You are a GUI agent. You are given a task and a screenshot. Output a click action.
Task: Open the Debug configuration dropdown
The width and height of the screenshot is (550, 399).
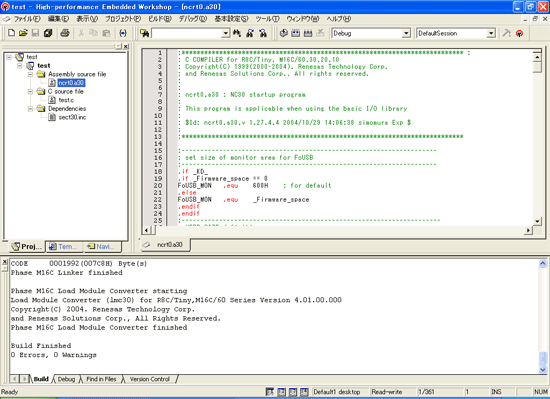pos(406,33)
